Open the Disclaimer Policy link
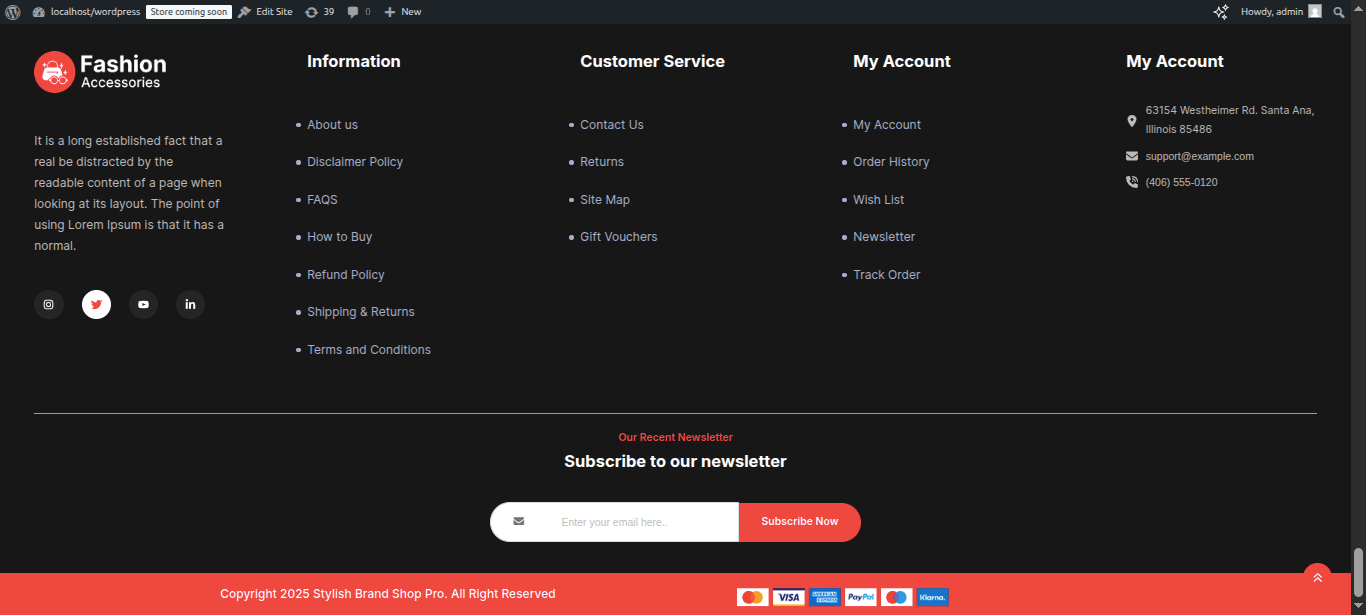This screenshot has width=1366, height=615. point(355,162)
